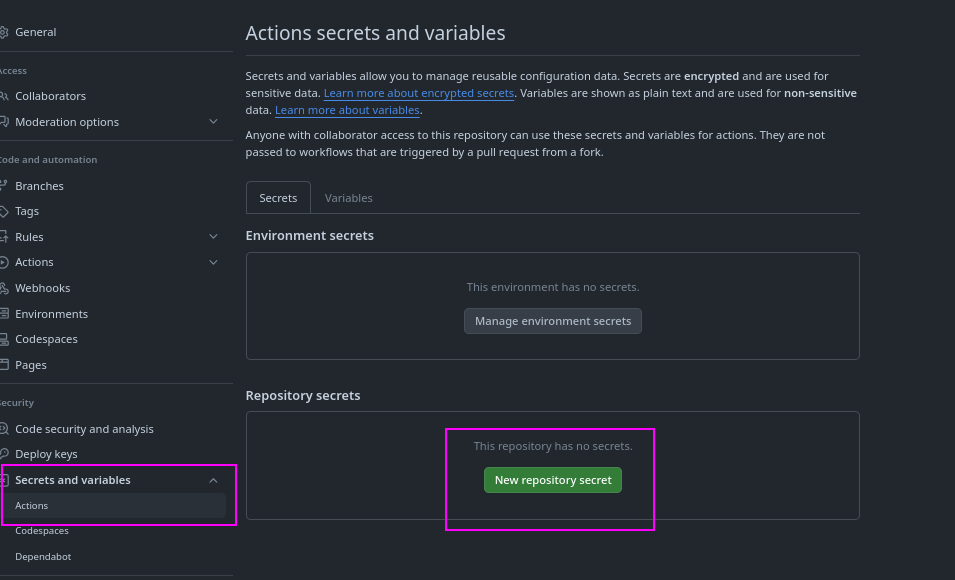Click the New repository secret button
955x580 pixels.
coord(553,480)
